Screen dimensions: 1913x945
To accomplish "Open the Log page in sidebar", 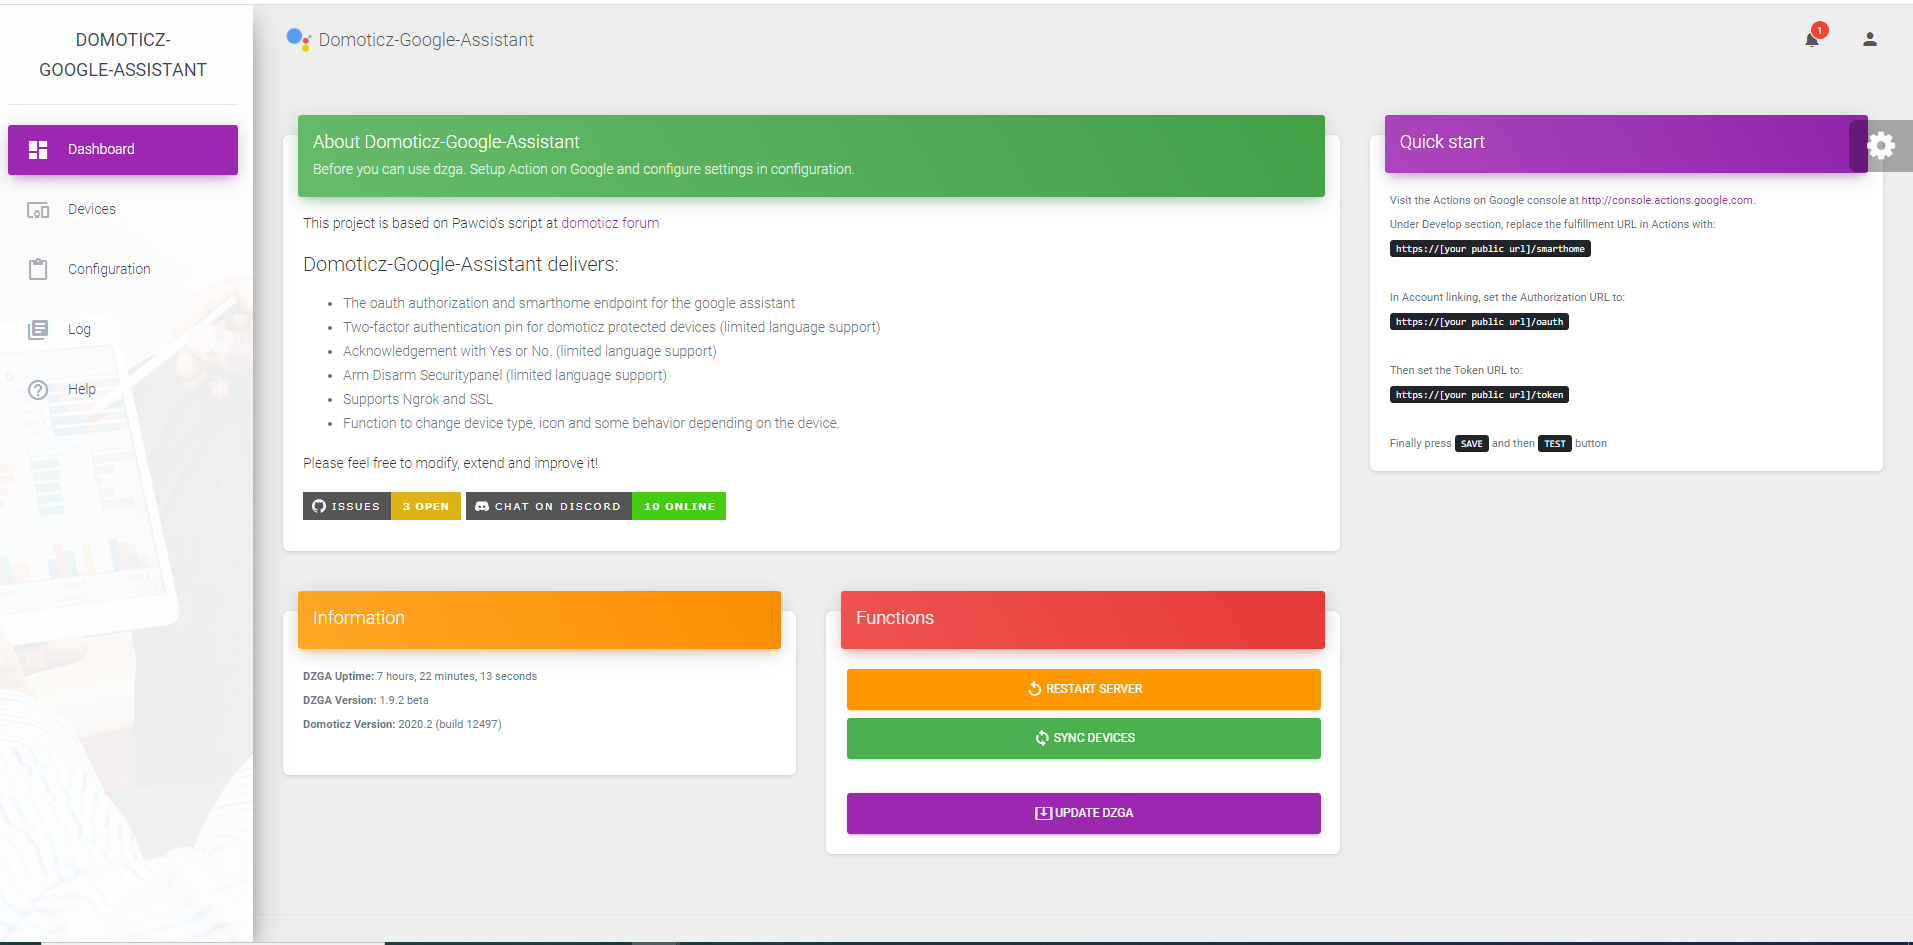I will 123,330.
